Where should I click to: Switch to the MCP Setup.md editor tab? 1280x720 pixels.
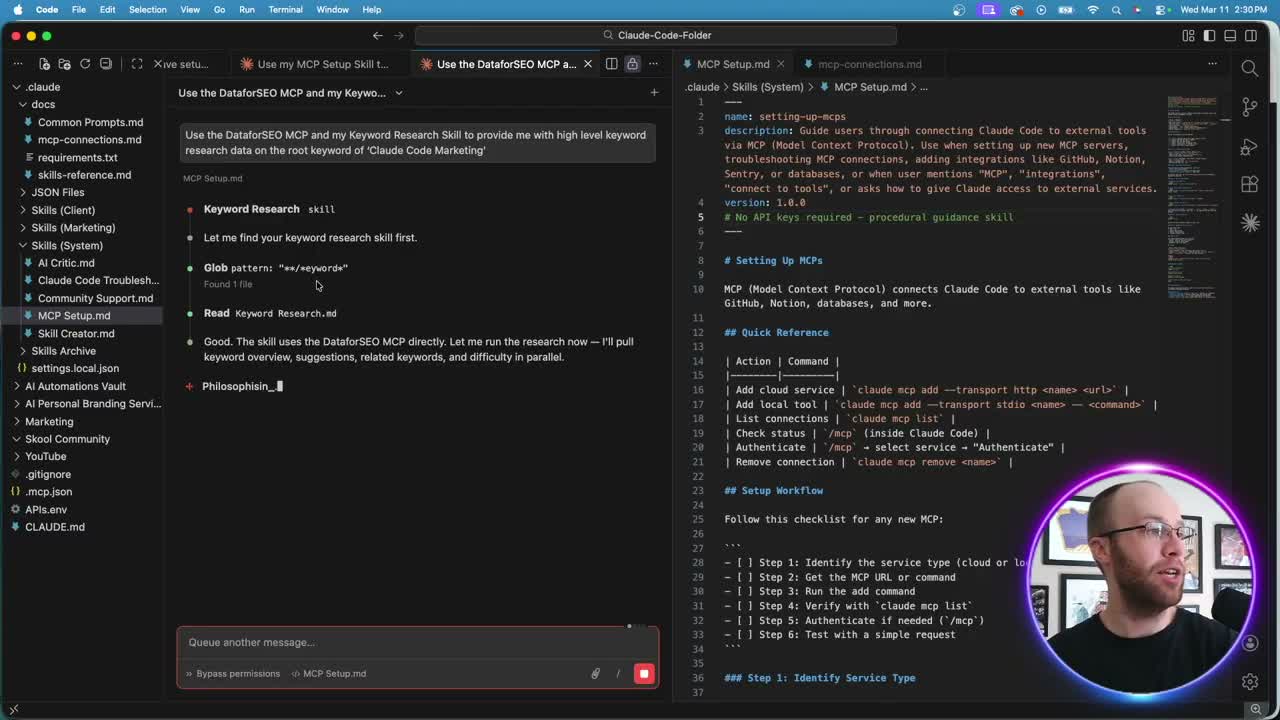point(733,64)
